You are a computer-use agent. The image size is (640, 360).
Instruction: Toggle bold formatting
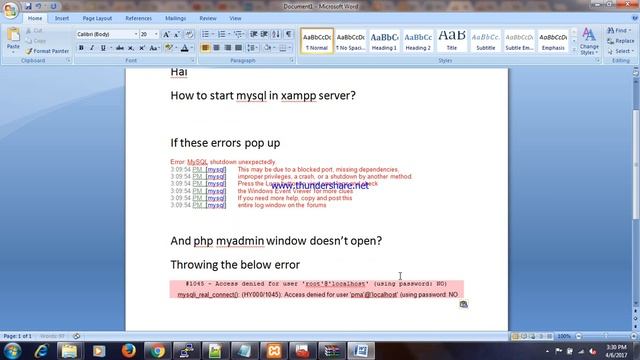tap(81, 48)
